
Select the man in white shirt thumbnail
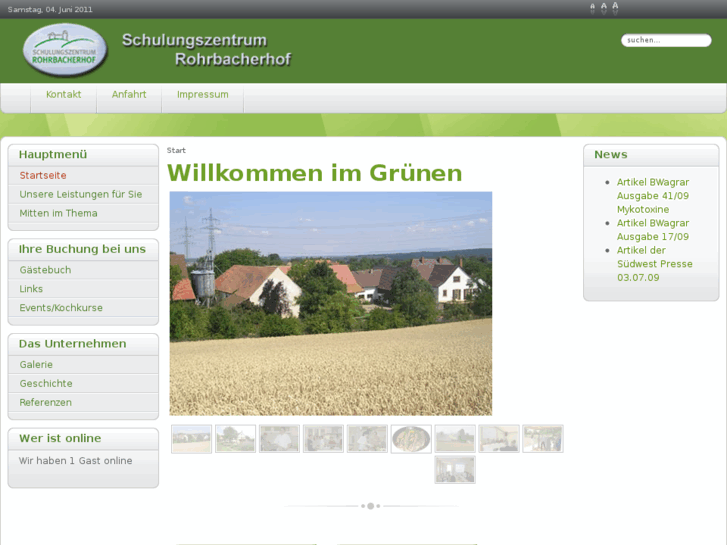point(280,439)
